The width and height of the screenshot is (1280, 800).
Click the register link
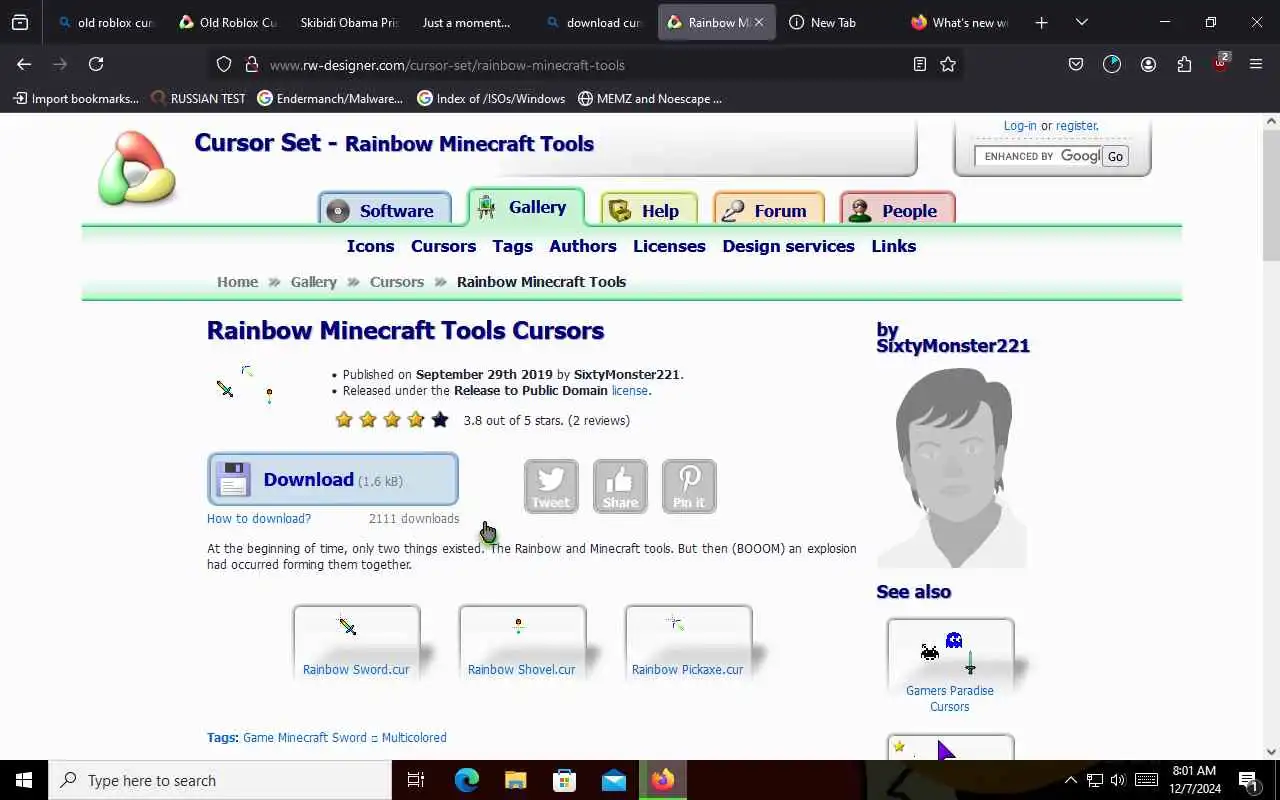pos(1076,126)
